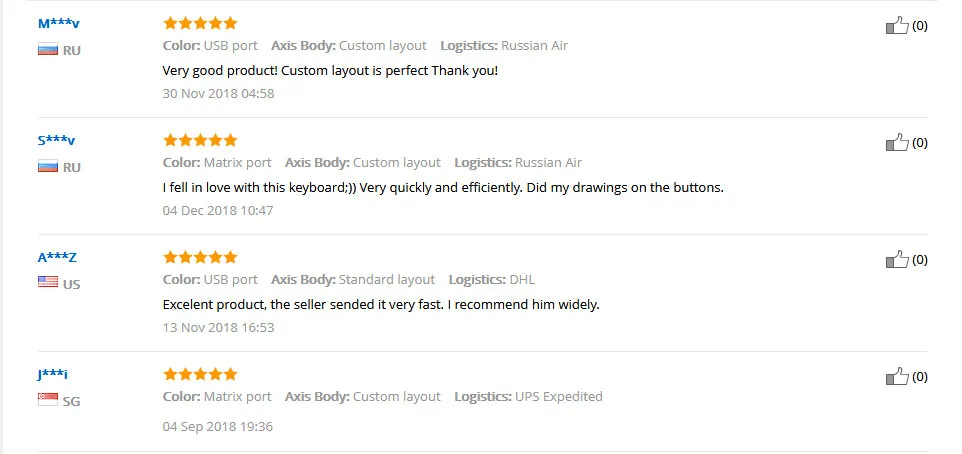
Task: Click the star rating above DHL review
Action: pos(200,257)
